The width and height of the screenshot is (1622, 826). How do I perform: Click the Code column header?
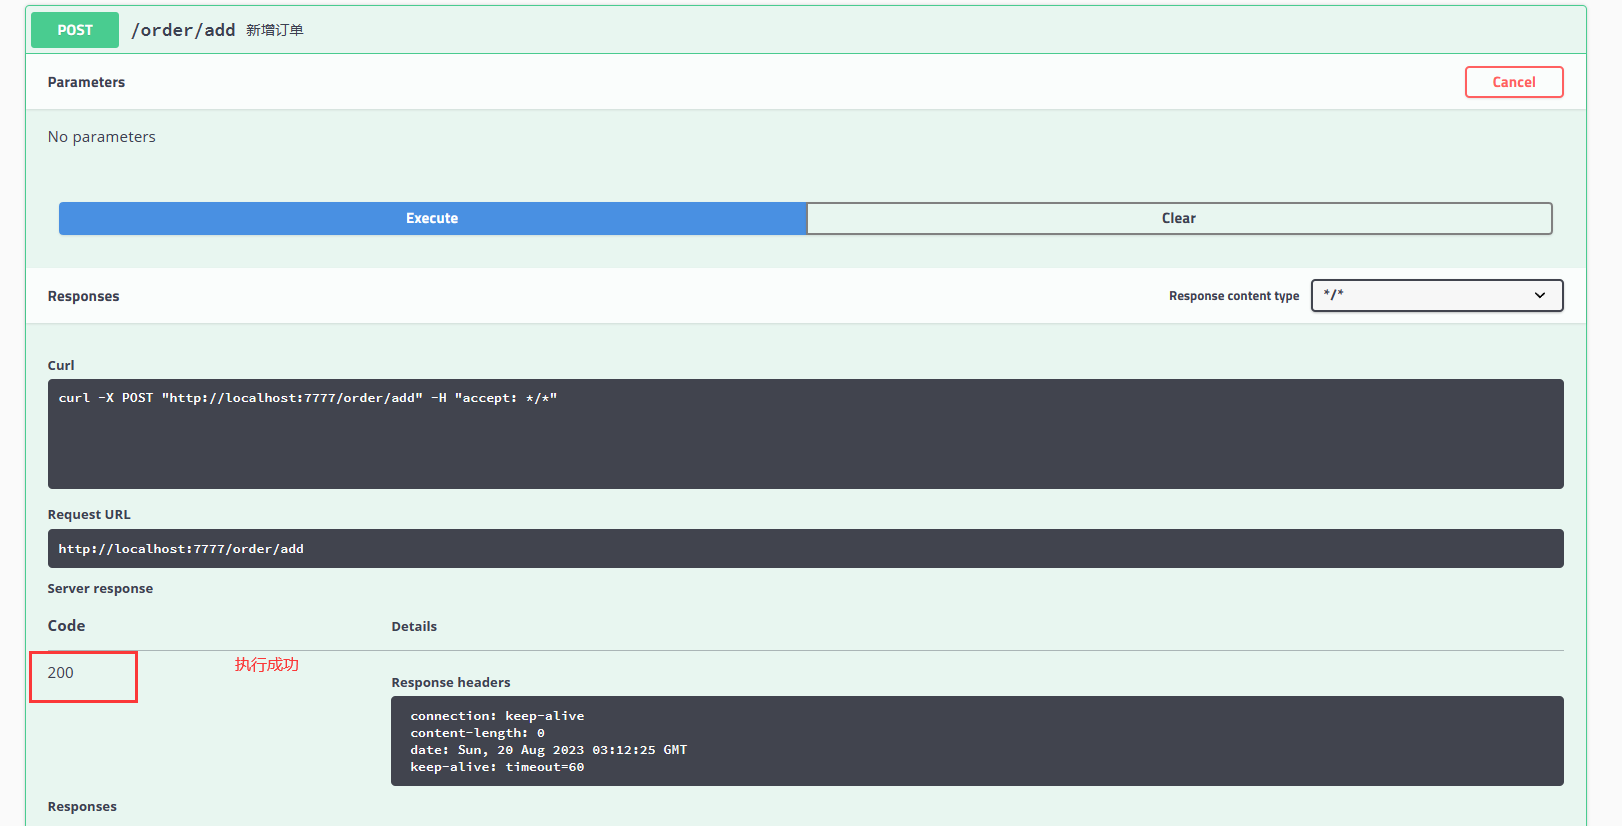[x=66, y=626]
